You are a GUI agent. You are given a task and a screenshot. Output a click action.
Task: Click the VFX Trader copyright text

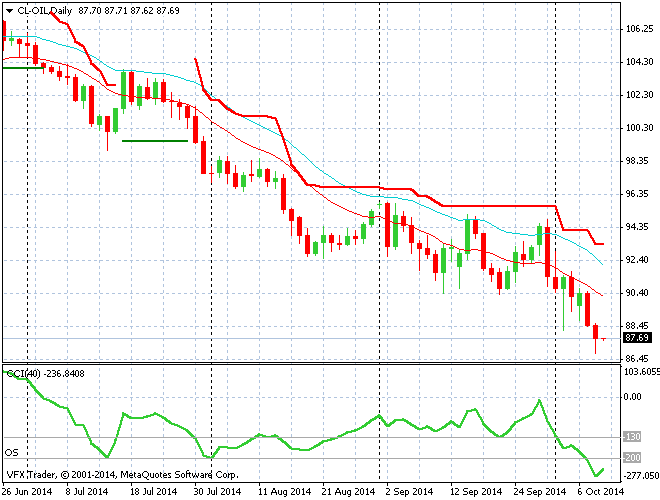pyautogui.click(x=121, y=475)
